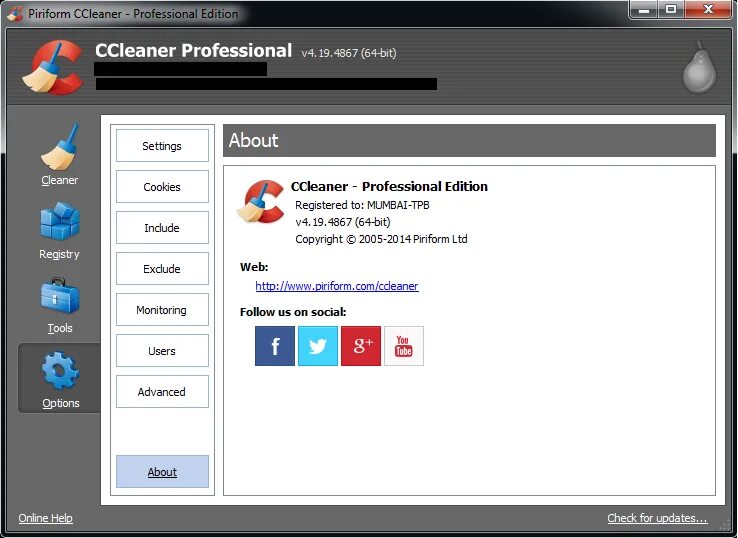Select the Options gear section
The width and height of the screenshot is (738, 538).
point(59,378)
